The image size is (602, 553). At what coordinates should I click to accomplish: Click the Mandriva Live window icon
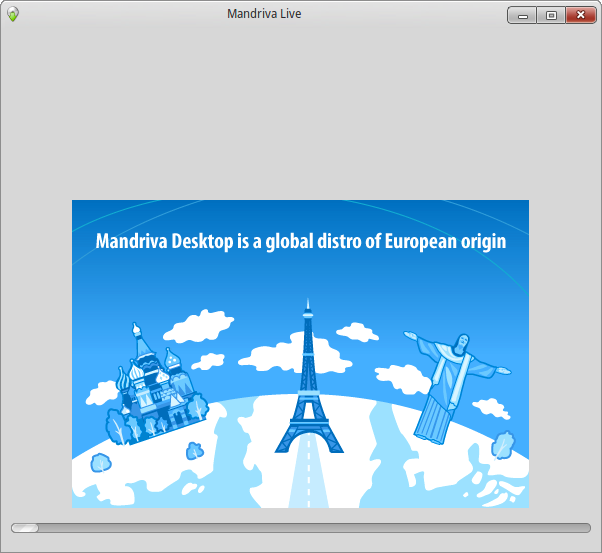pyautogui.click(x=12, y=14)
